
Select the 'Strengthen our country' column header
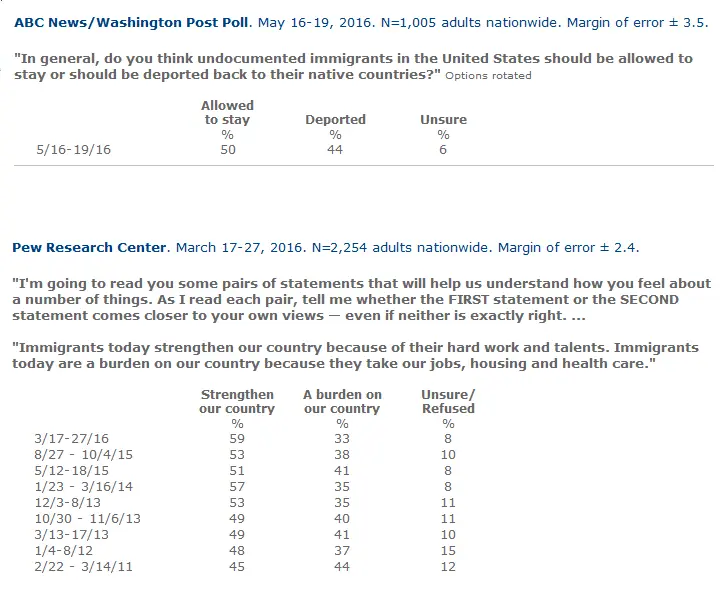tap(237, 401)
